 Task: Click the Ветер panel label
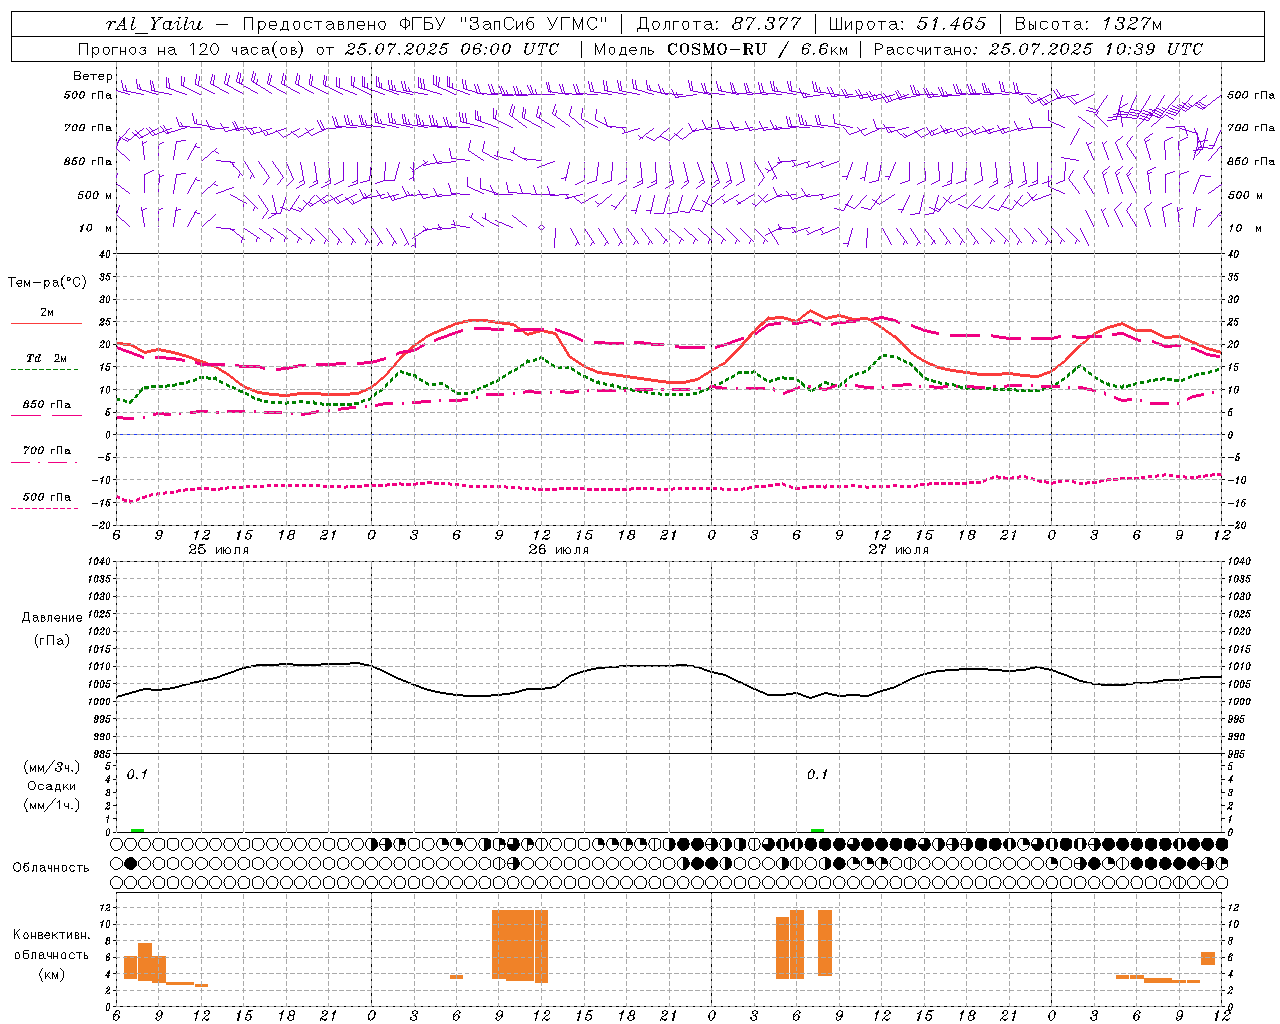click(x=92, y=76)
